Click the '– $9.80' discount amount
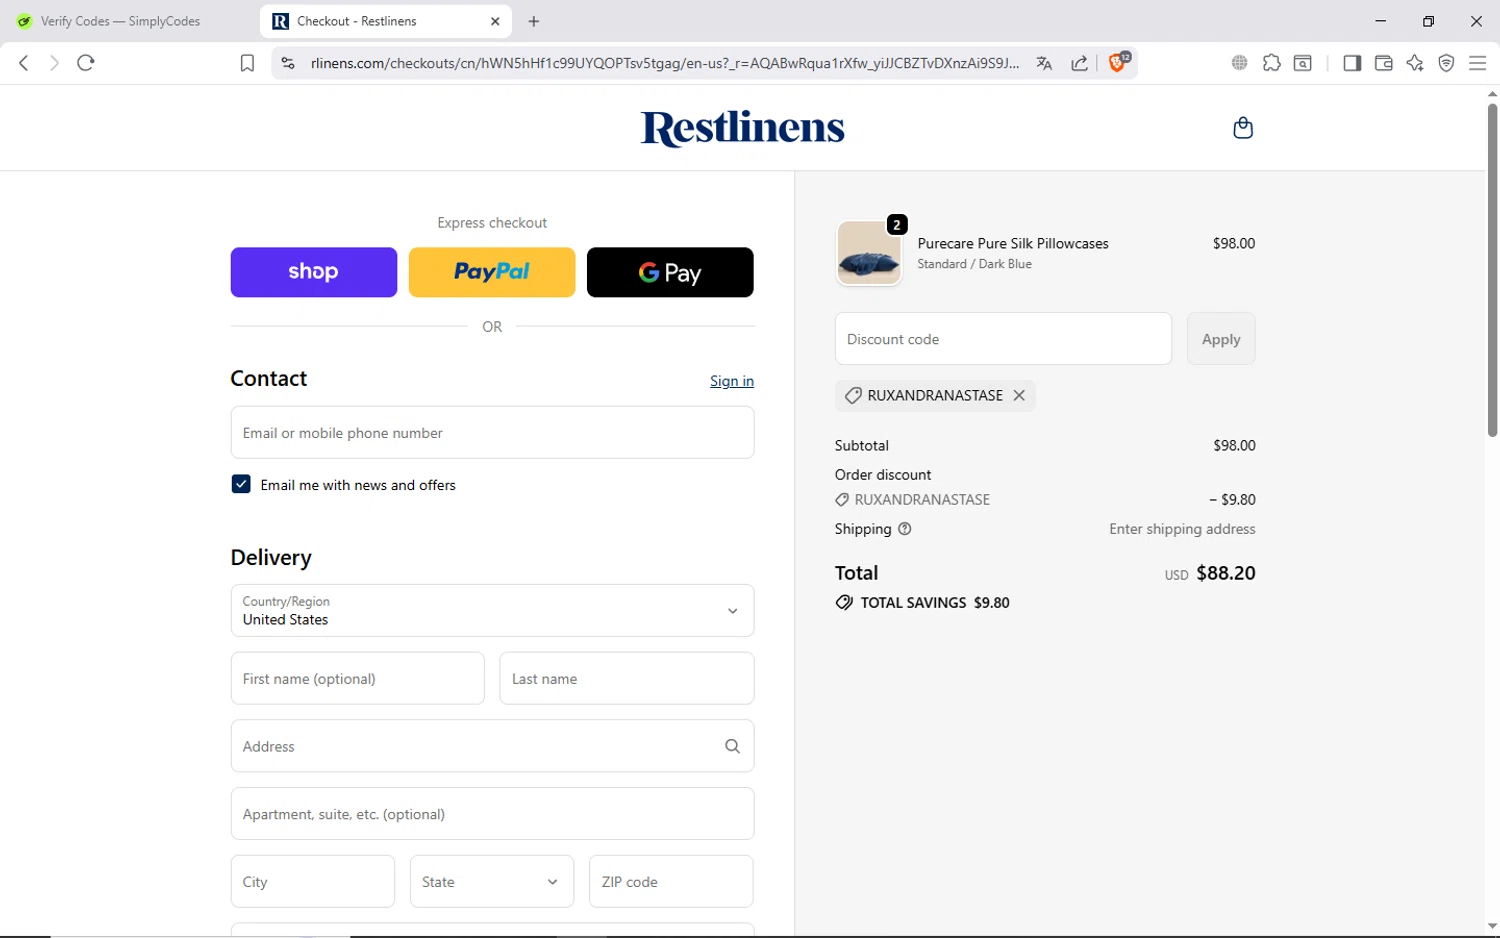This screenshot has height=938, width=1500. 1232,499
